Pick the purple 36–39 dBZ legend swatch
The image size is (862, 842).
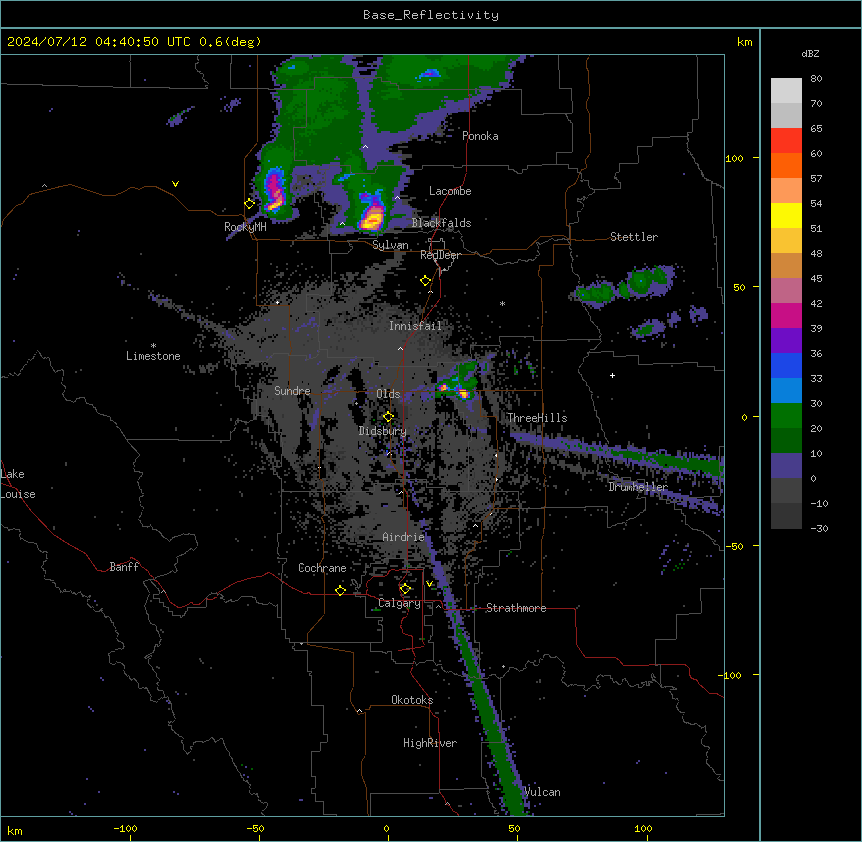[786, 340]
